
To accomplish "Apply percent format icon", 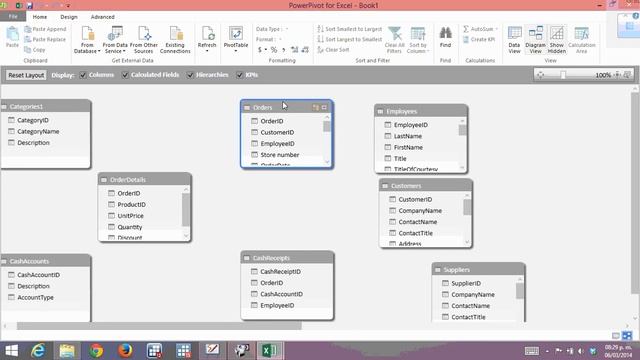I will tap(274, 50).
